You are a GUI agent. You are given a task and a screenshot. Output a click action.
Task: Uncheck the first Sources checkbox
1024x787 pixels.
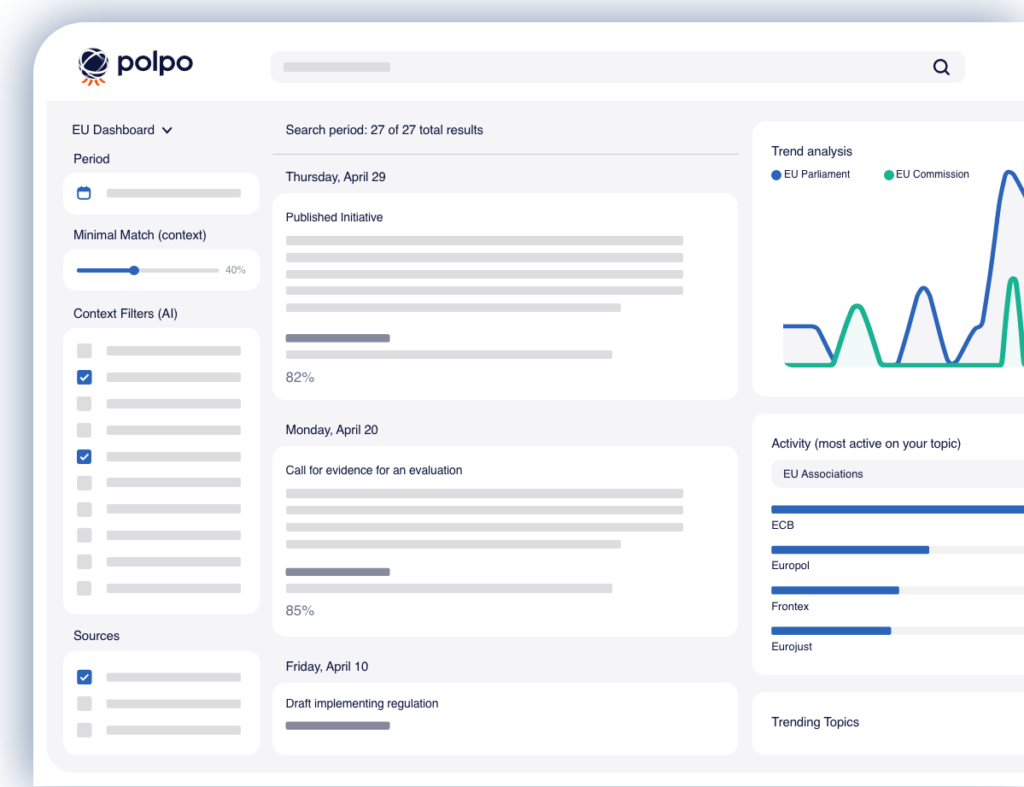pos(84,677)
